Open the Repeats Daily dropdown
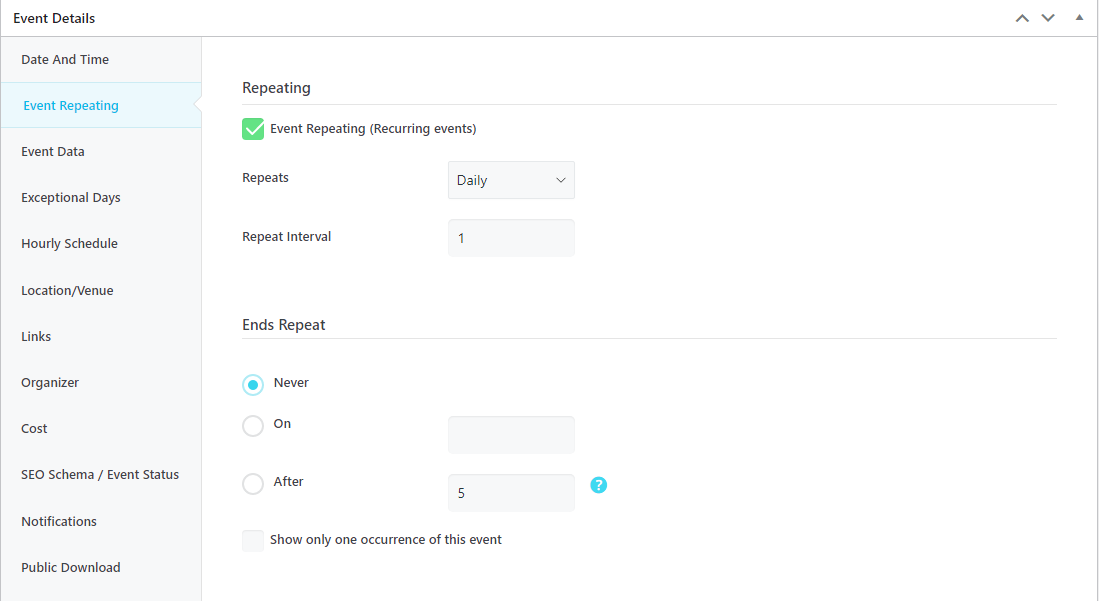 pos(511,180)
